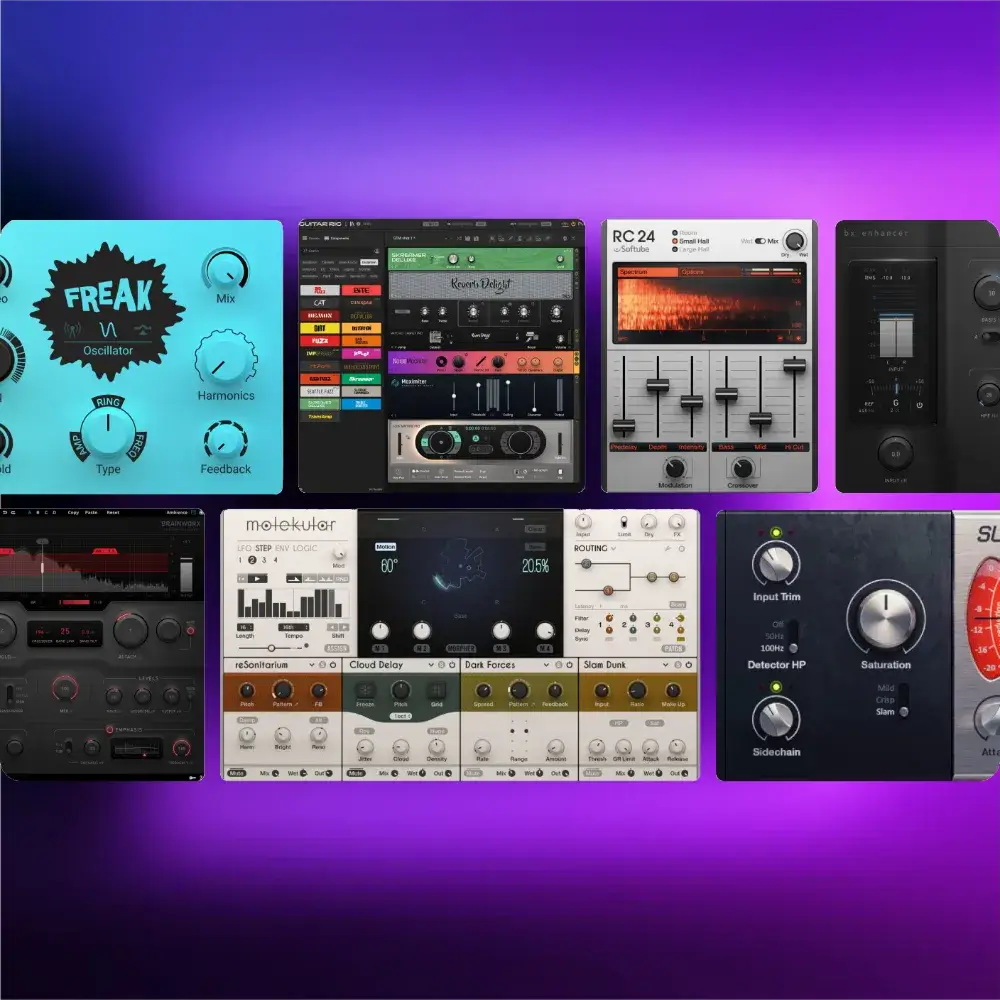Click the reSonitarium power icon in Molekular
This screenshot has width=1000, height=1000.
pos(332,665)
